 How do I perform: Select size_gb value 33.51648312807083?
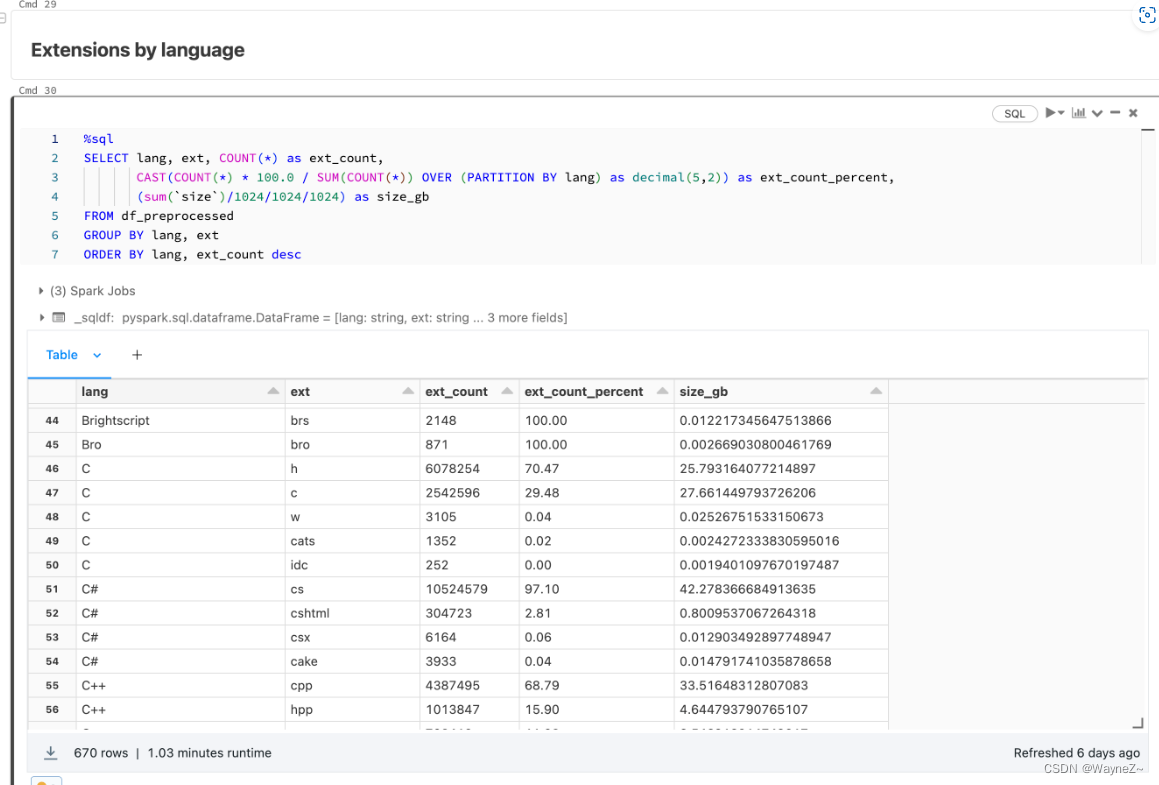(781, 686)
